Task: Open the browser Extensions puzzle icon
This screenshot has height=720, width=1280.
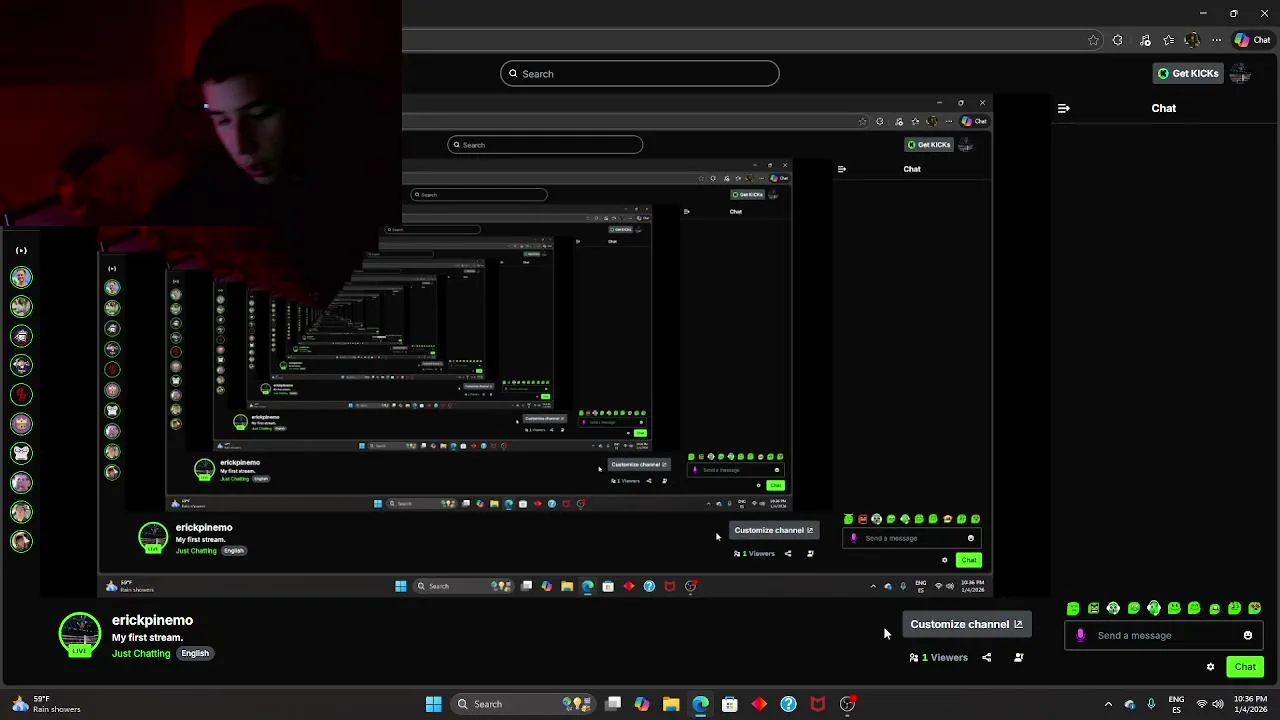Action: tap(1117, 40)
